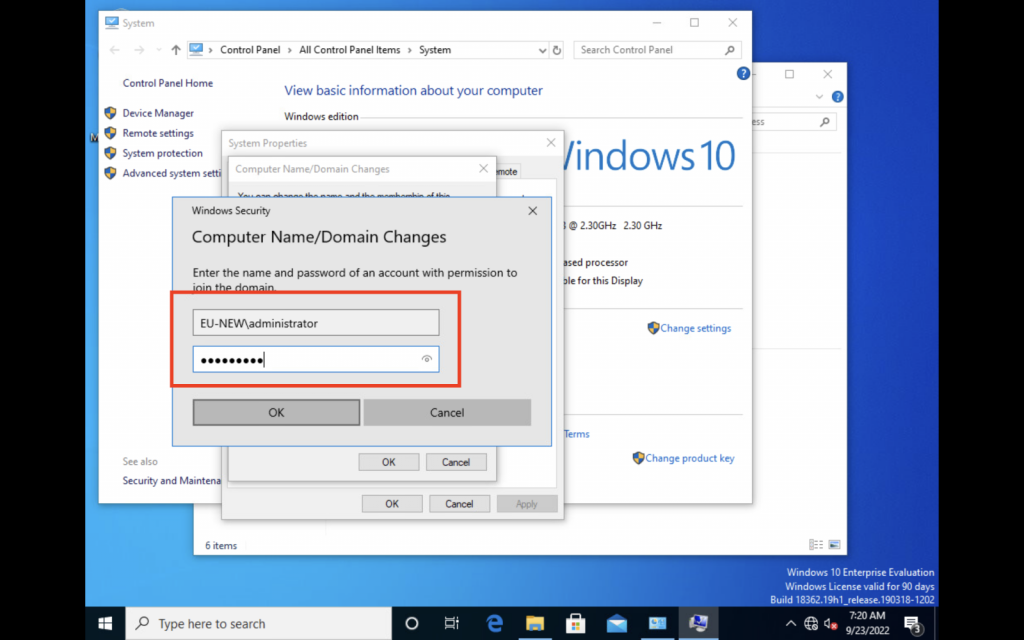The image size is (1024, 640).
Task: Expand breadcrumb chevron after All Control Panel Items
Action: click(410, 50)
